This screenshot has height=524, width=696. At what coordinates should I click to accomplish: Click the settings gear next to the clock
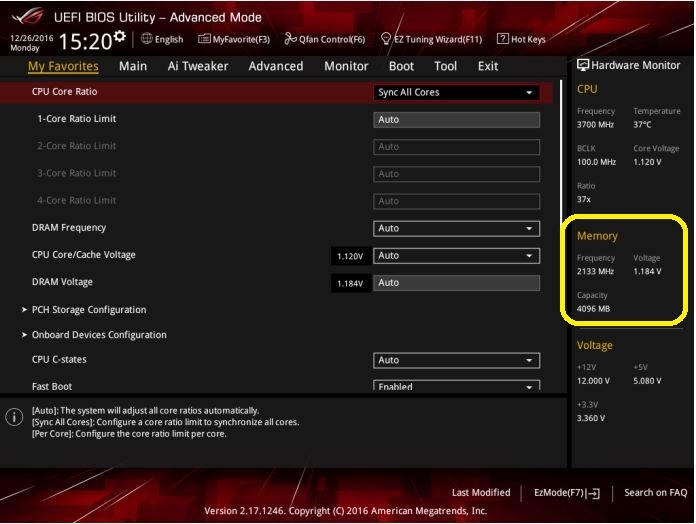(119, 36)
